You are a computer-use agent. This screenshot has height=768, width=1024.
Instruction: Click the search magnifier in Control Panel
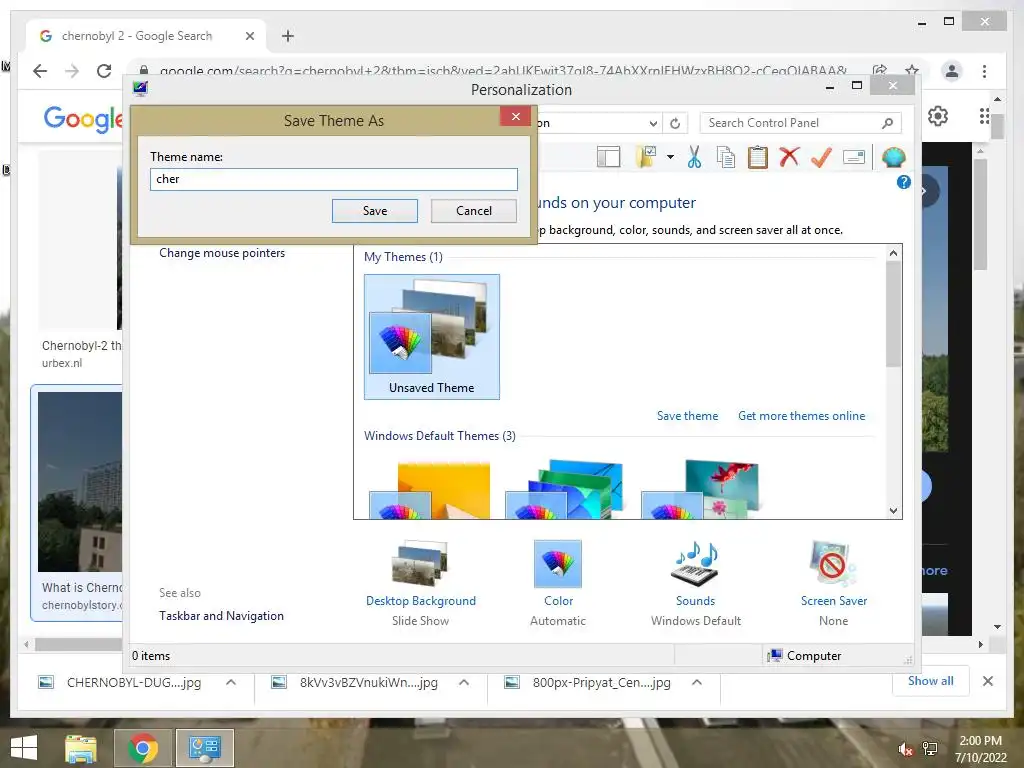(x=887, y=123)
